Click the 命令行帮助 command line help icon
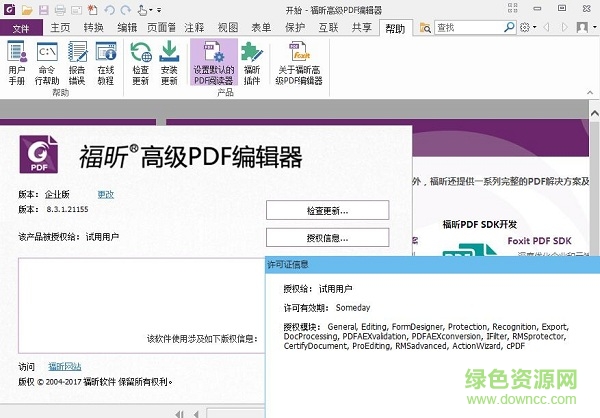Viewport: 600px width, 418px height. pyautogui.click(x=47, y=61)
